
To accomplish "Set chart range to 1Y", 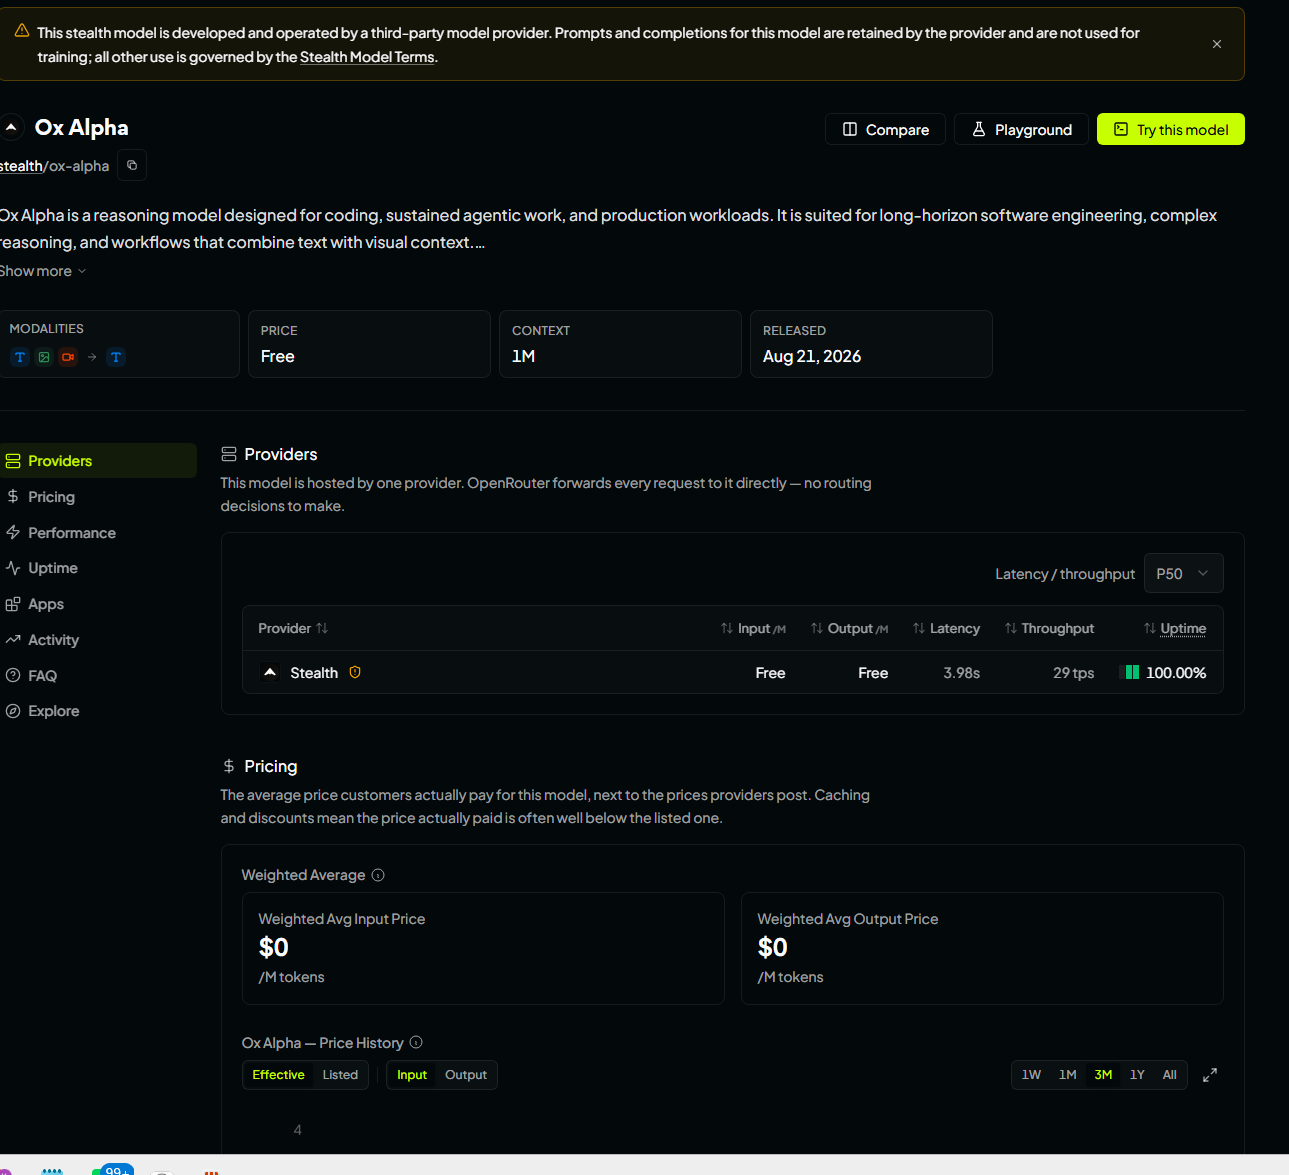I will (x=1137, y=1075).
